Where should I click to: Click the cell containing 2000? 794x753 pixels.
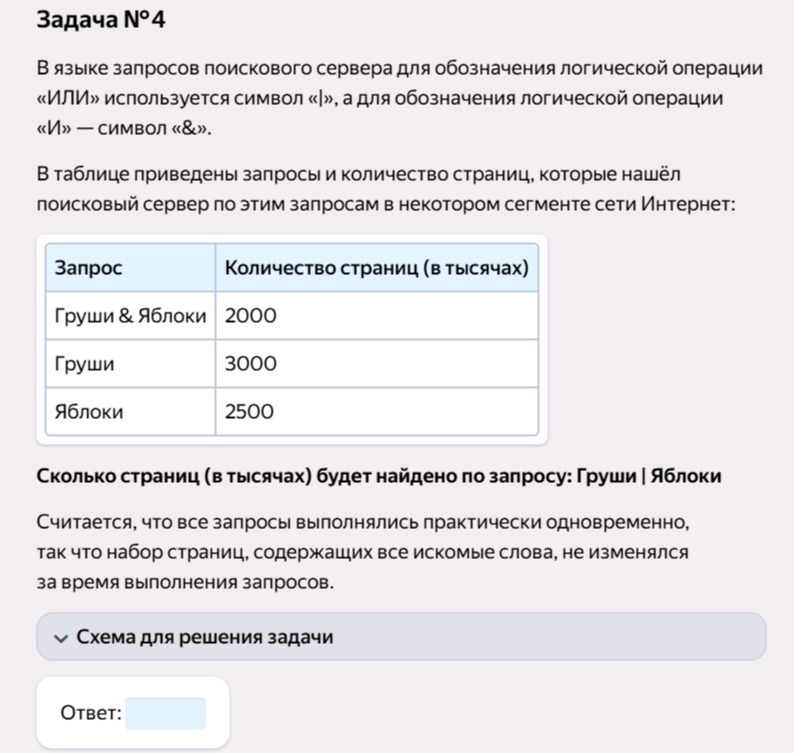[377, 315]
